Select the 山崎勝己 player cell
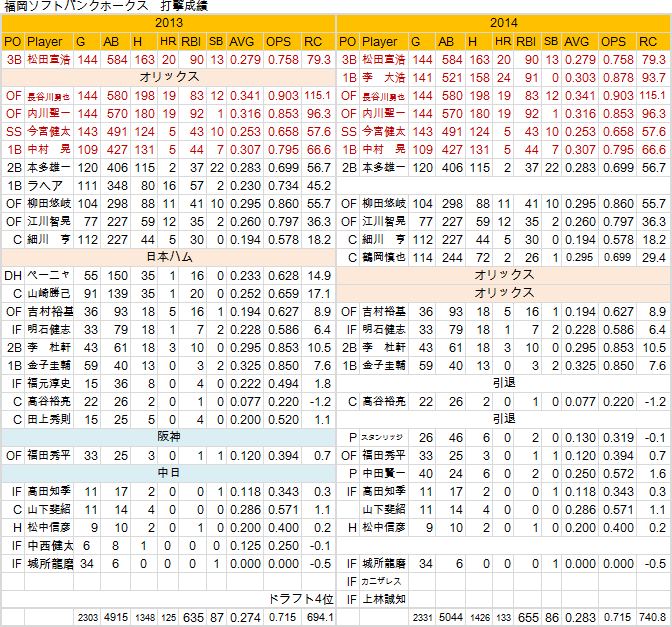672x627 pixels. click(49, 294)
